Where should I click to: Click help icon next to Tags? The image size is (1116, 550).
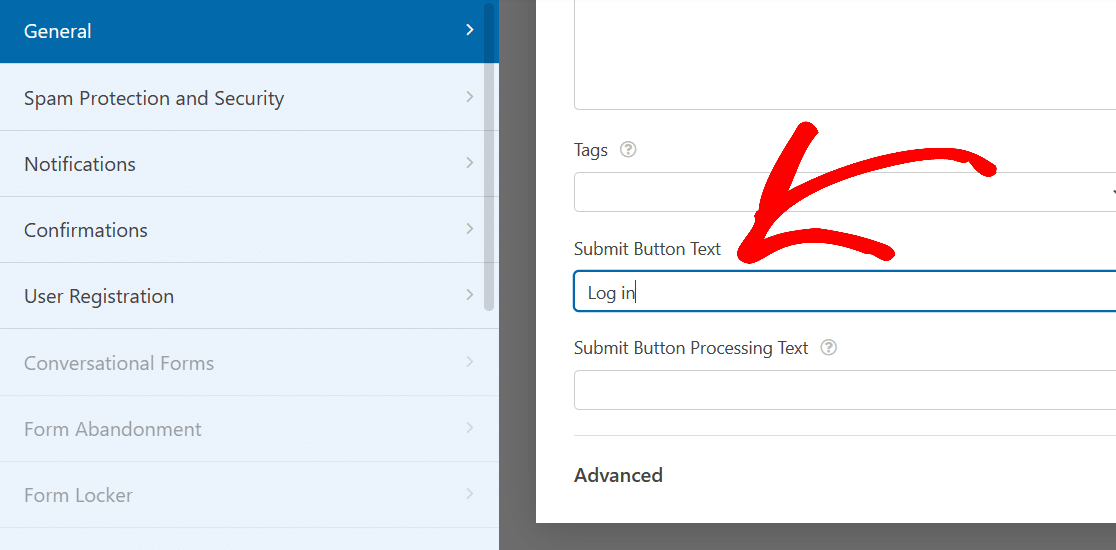pos(628,150)
